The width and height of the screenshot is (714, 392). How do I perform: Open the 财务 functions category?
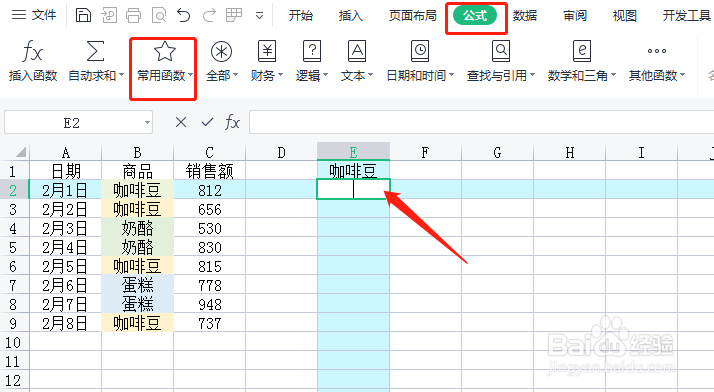267,61
